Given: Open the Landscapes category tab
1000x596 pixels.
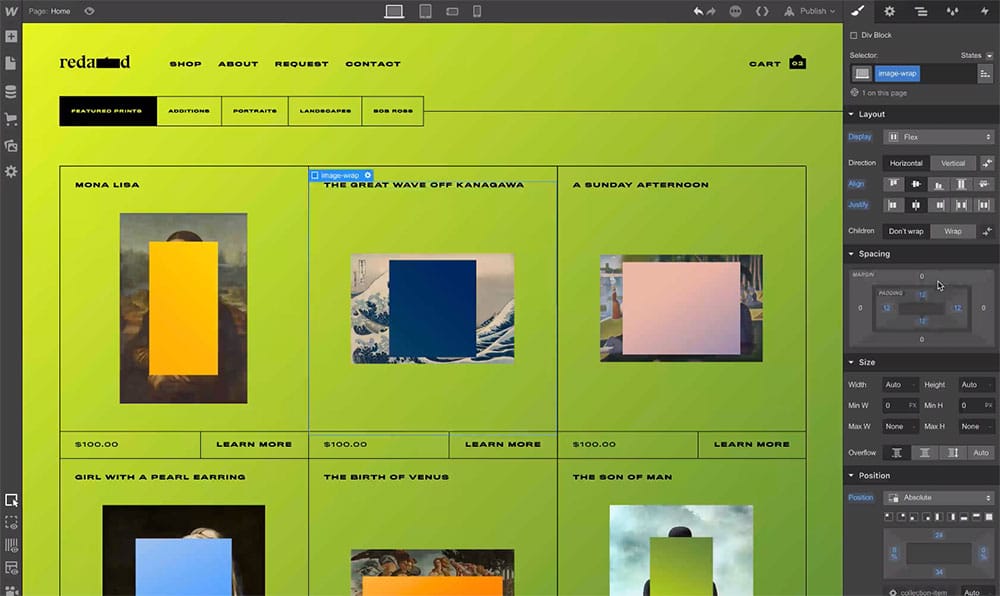Looking at the screenshot, I should point(325,111).
